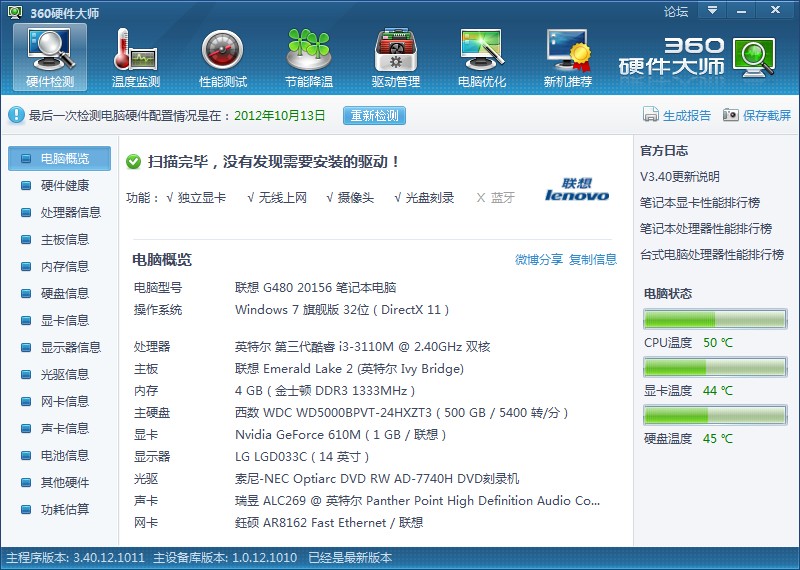Image resolution: width=800 pixels, height=570 pixels.
Task: Open 台式电脑处理器性能排行榜 link
Action: pyautogui.click(x=712, y=255)
